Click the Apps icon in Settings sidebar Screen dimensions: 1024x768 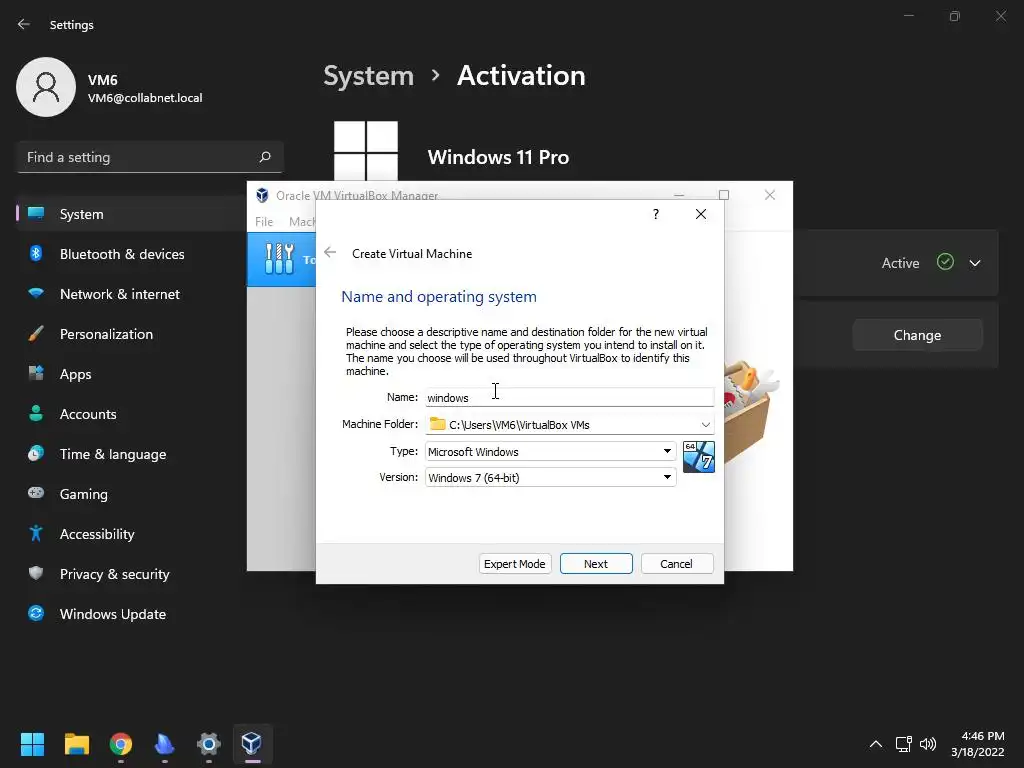pyautogui.click(x=36, y=374)
